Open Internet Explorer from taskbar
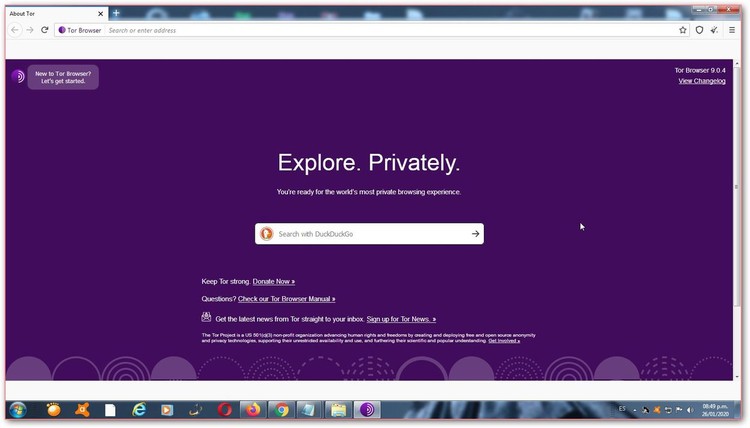 click(139, 410)
